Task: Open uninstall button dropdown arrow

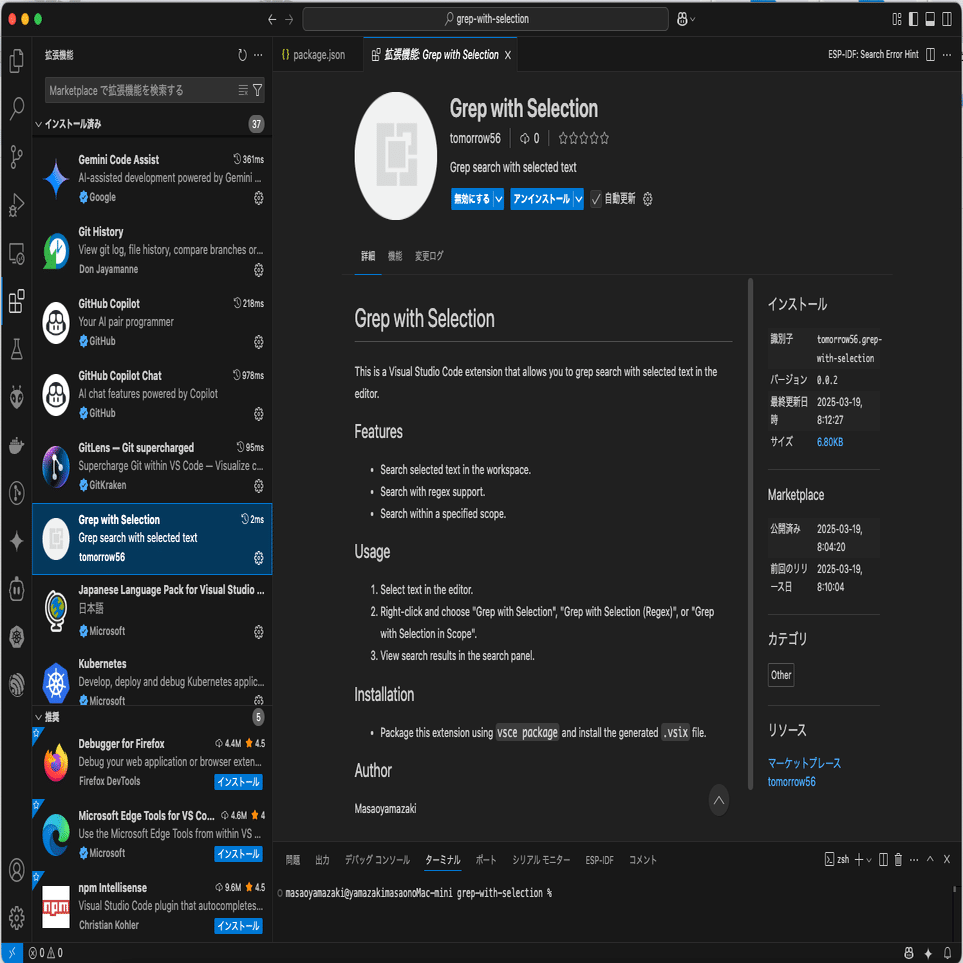Action: pyautogui.click(x=578, y=199)
